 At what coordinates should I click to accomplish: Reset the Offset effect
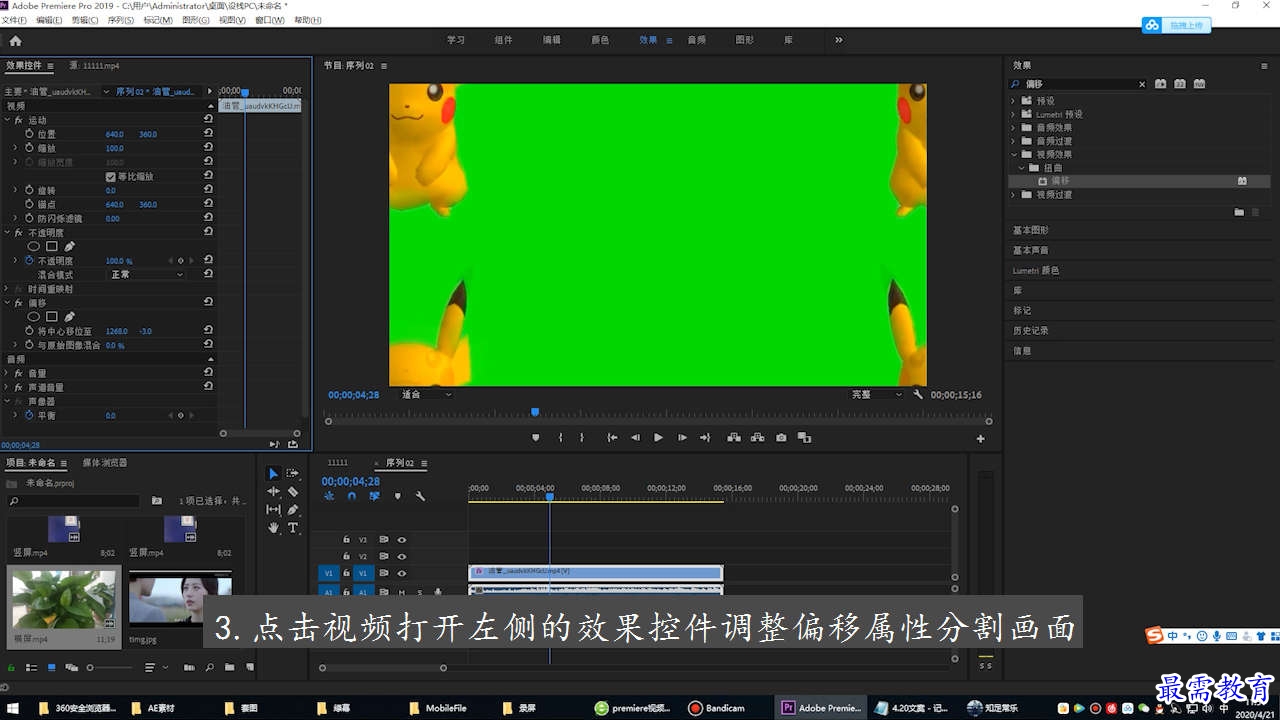[208, 302]
